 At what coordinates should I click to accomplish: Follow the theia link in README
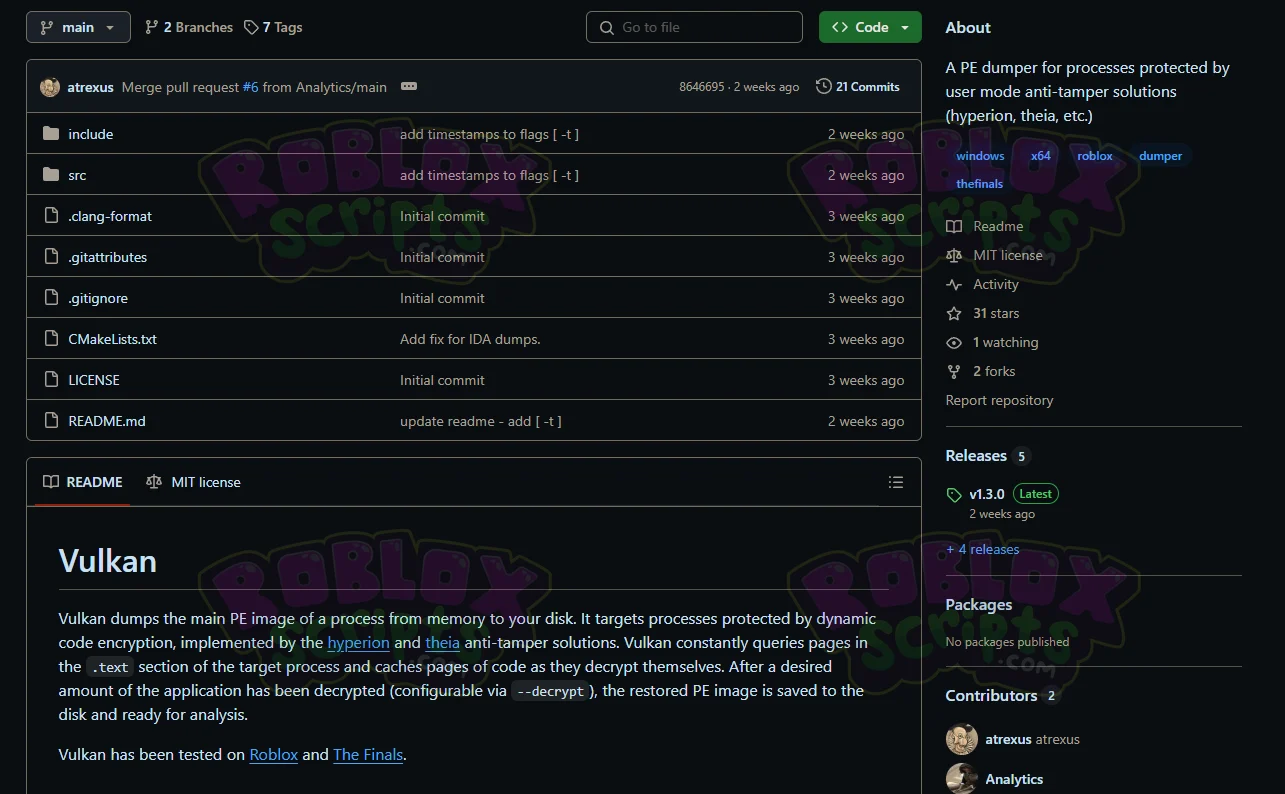[442, 642]
